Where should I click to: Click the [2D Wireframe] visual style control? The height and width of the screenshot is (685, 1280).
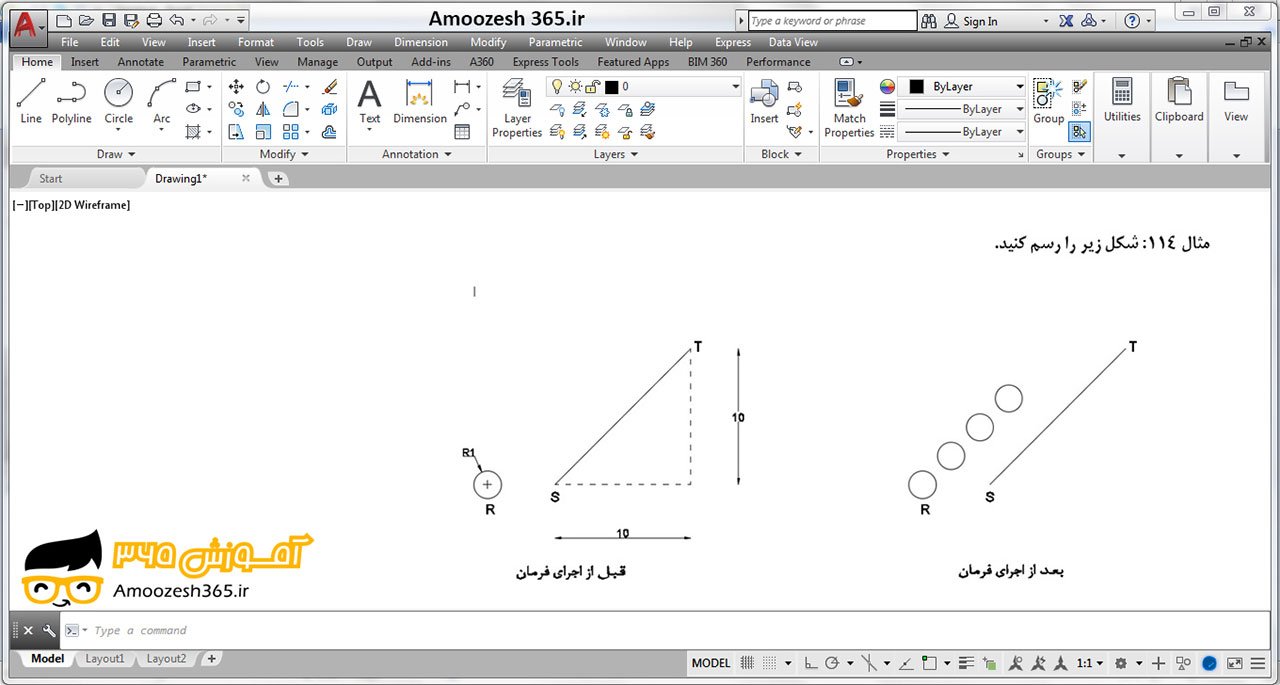tap(93, 205)
